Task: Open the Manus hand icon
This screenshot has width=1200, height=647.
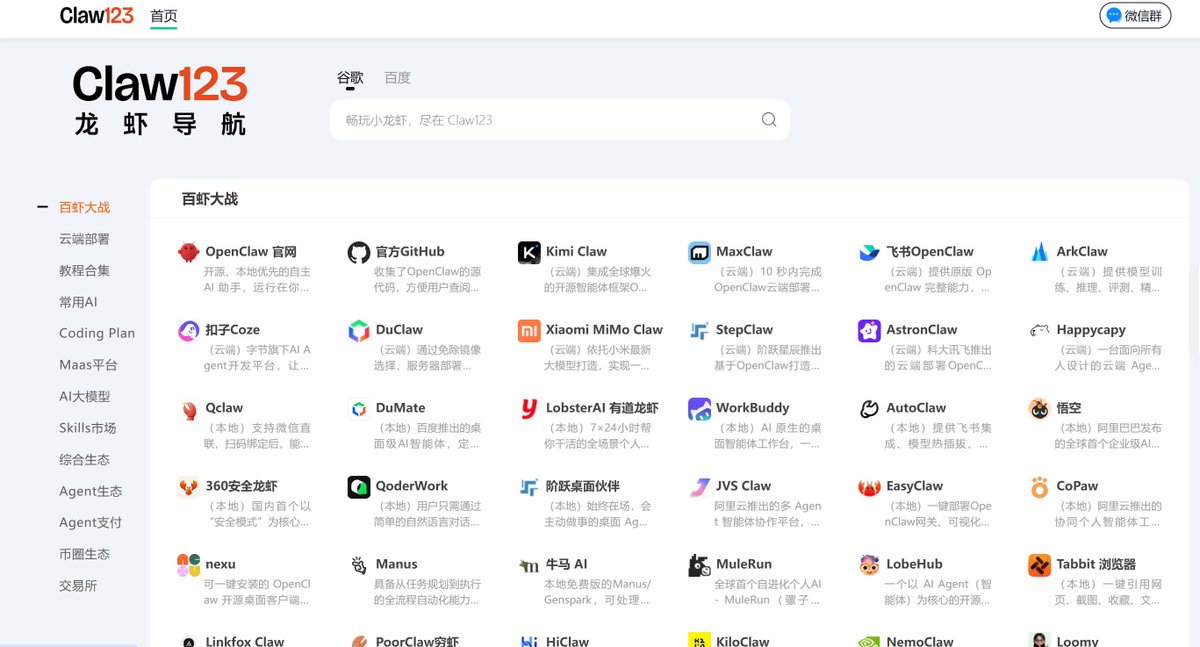Action: point(359,564)
